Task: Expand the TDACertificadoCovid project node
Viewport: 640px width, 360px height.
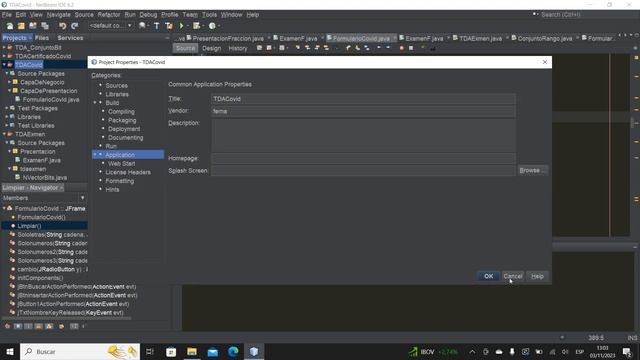Action: 4,56
